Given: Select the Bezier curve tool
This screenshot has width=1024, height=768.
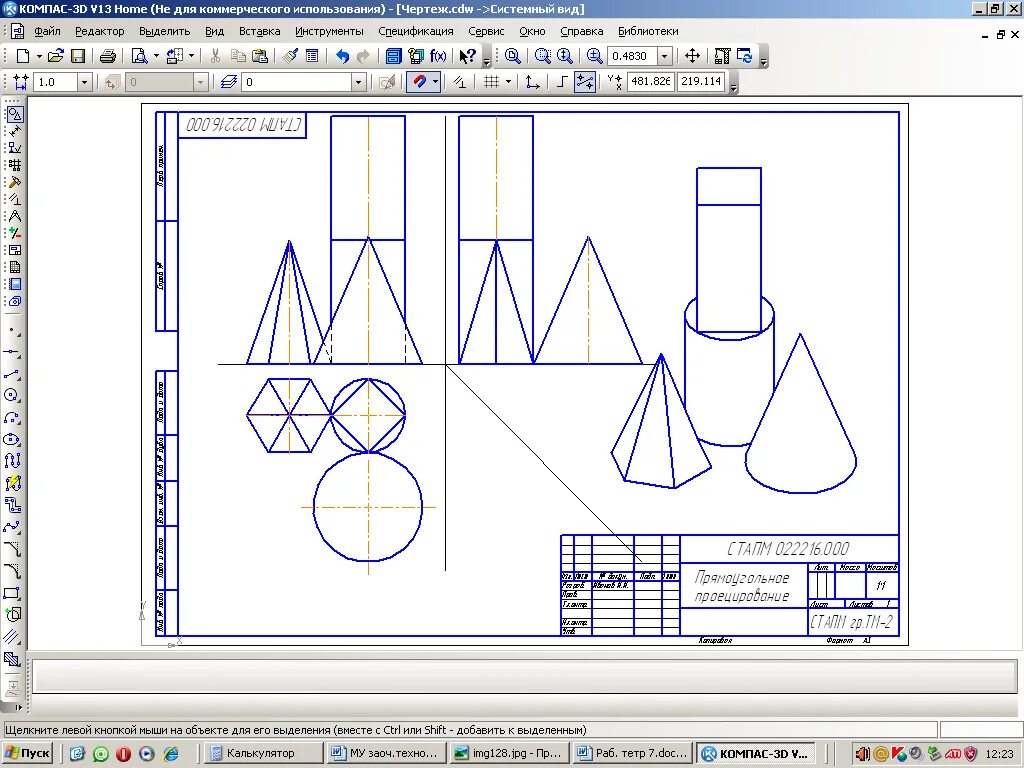Looking at the screenshot, I should coord(13,527).
